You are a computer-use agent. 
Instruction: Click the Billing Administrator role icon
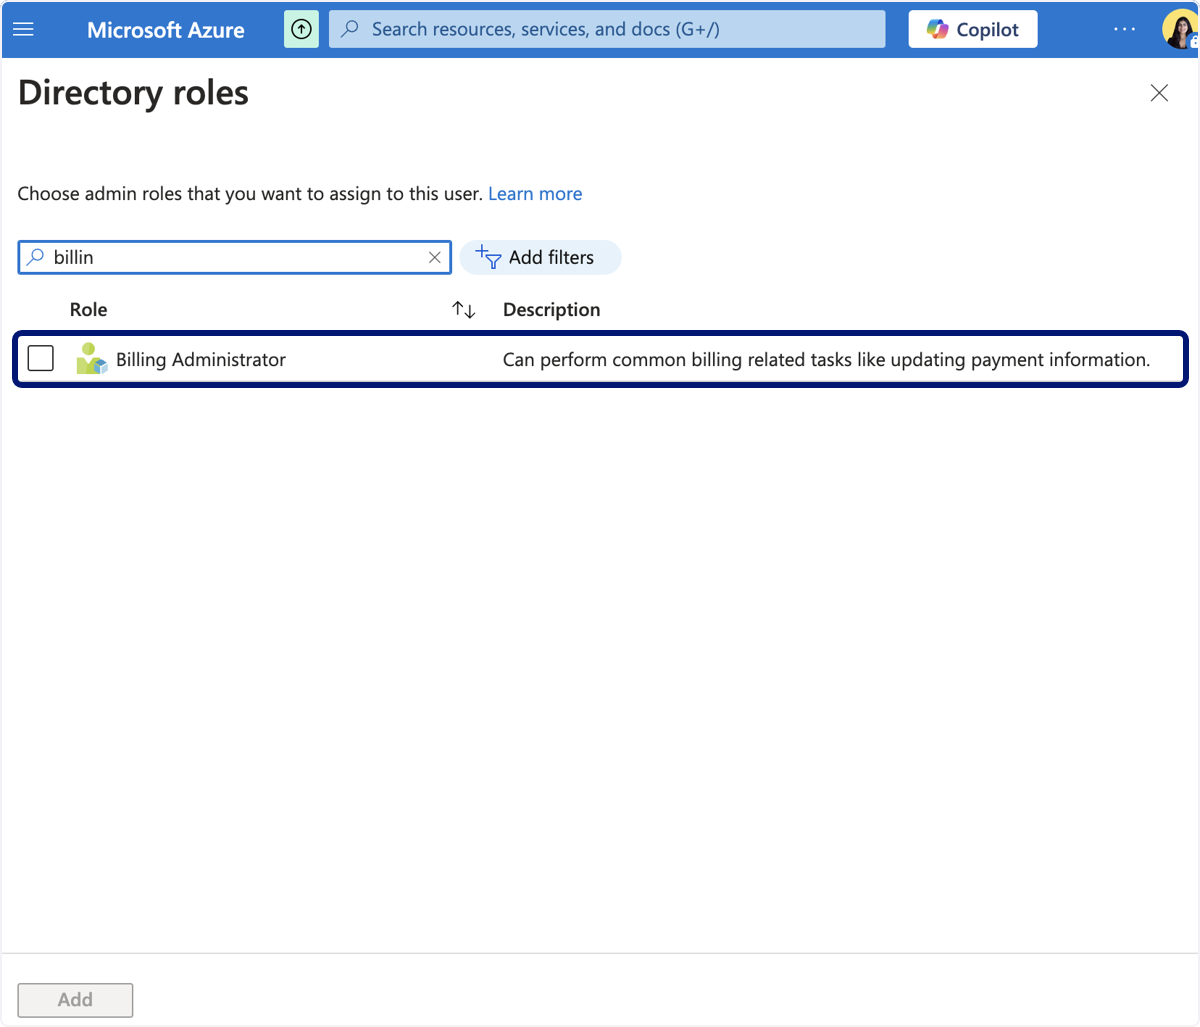point(91,359)
